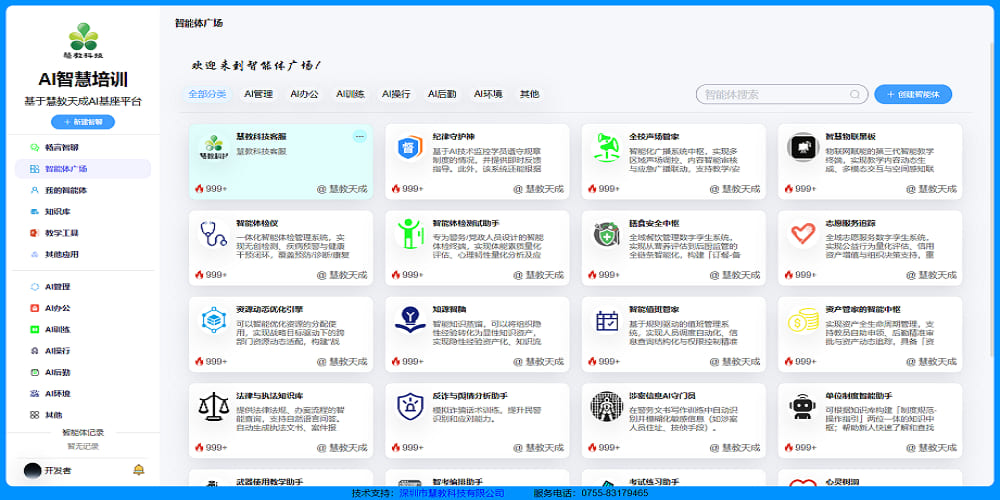Click the navy lightbulb-book icon of 知源智脑
The width and height of the screenshot is (1000, 500).
(409, 320)
